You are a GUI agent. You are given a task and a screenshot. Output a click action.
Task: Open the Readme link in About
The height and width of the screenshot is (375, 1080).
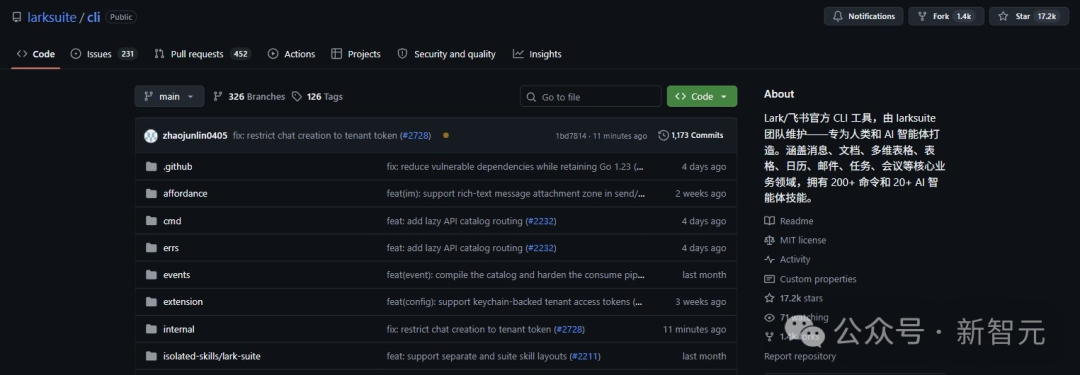796,221
